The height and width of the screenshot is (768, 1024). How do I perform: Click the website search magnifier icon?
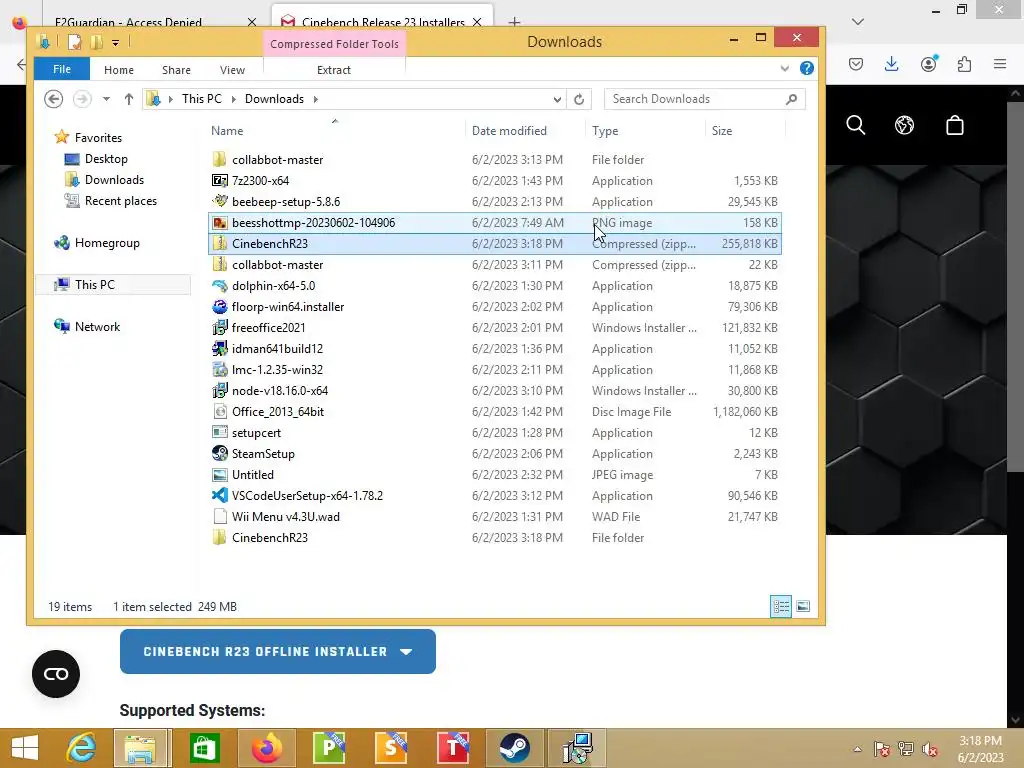(x=856, y=125)
